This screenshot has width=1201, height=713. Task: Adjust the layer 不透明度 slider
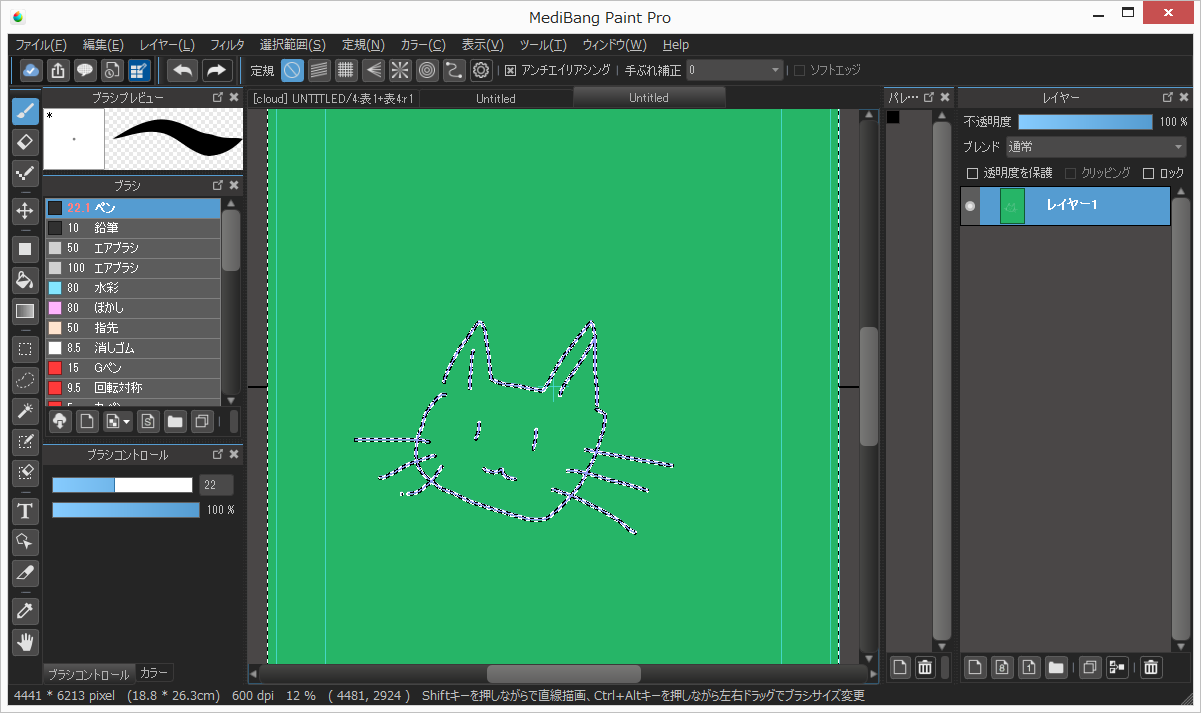1085,122
